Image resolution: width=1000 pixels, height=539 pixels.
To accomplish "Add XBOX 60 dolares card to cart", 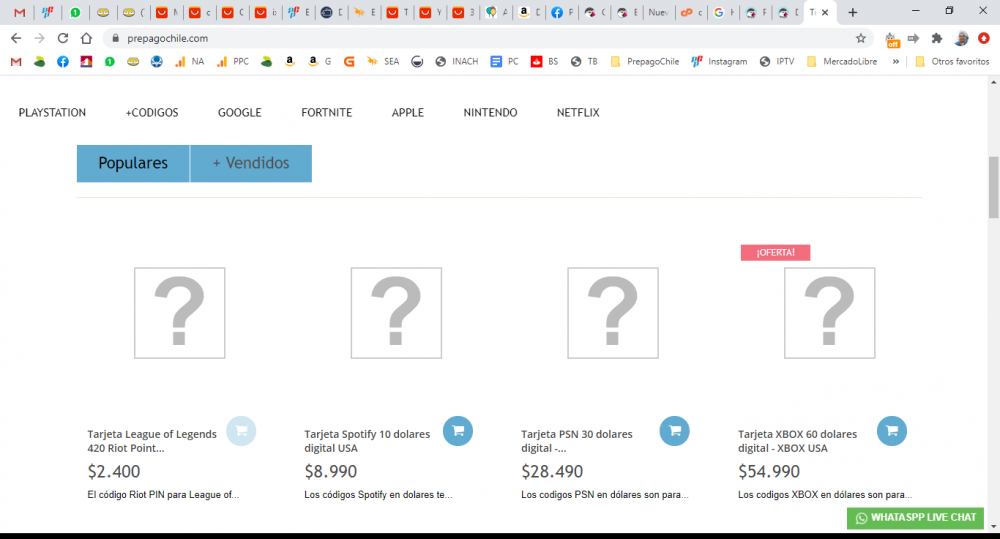I will tap(892, 431).
